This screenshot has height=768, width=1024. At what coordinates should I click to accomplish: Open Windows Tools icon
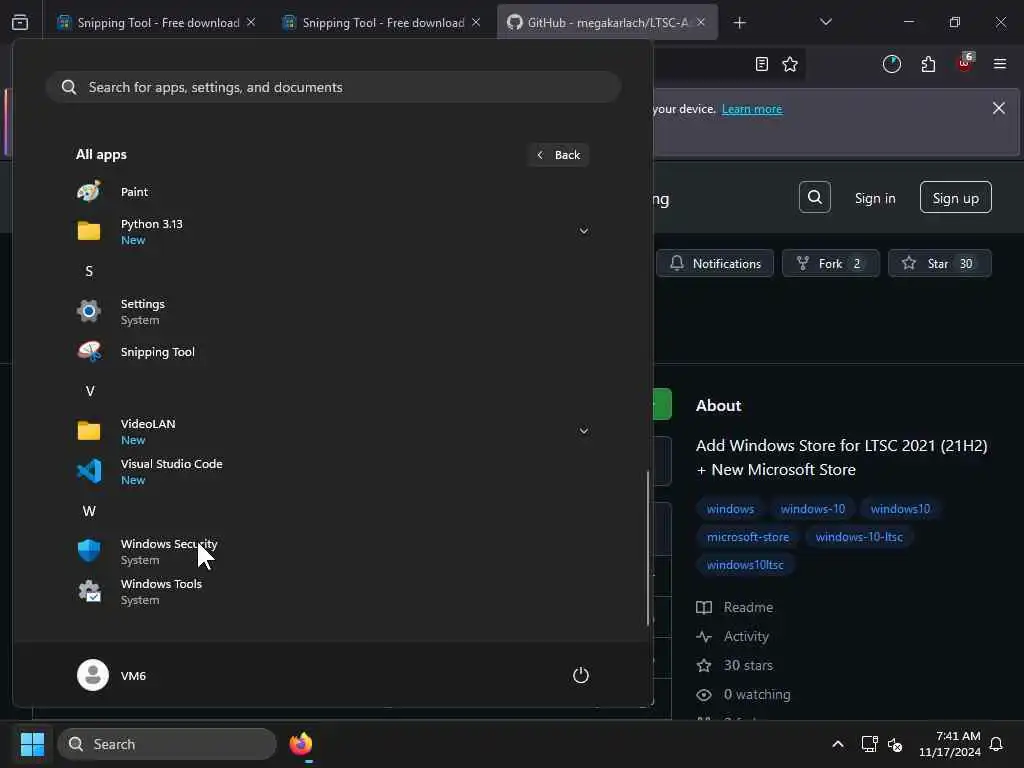coord(89,592)
